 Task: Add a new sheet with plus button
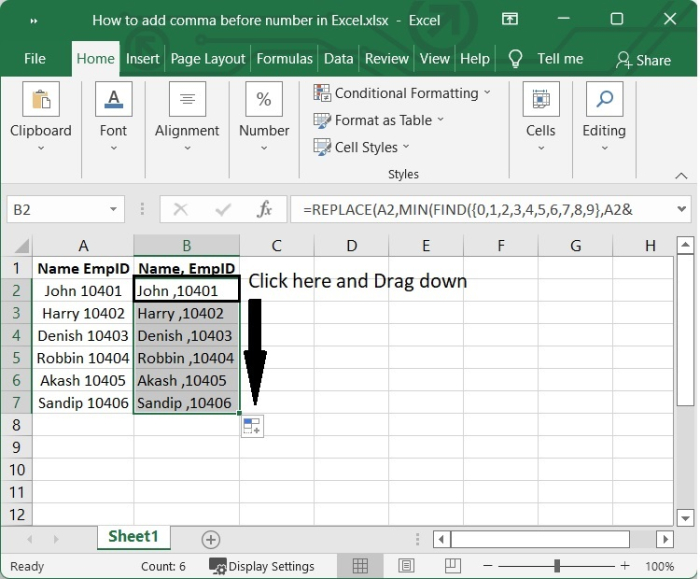[x=210, y=539]
